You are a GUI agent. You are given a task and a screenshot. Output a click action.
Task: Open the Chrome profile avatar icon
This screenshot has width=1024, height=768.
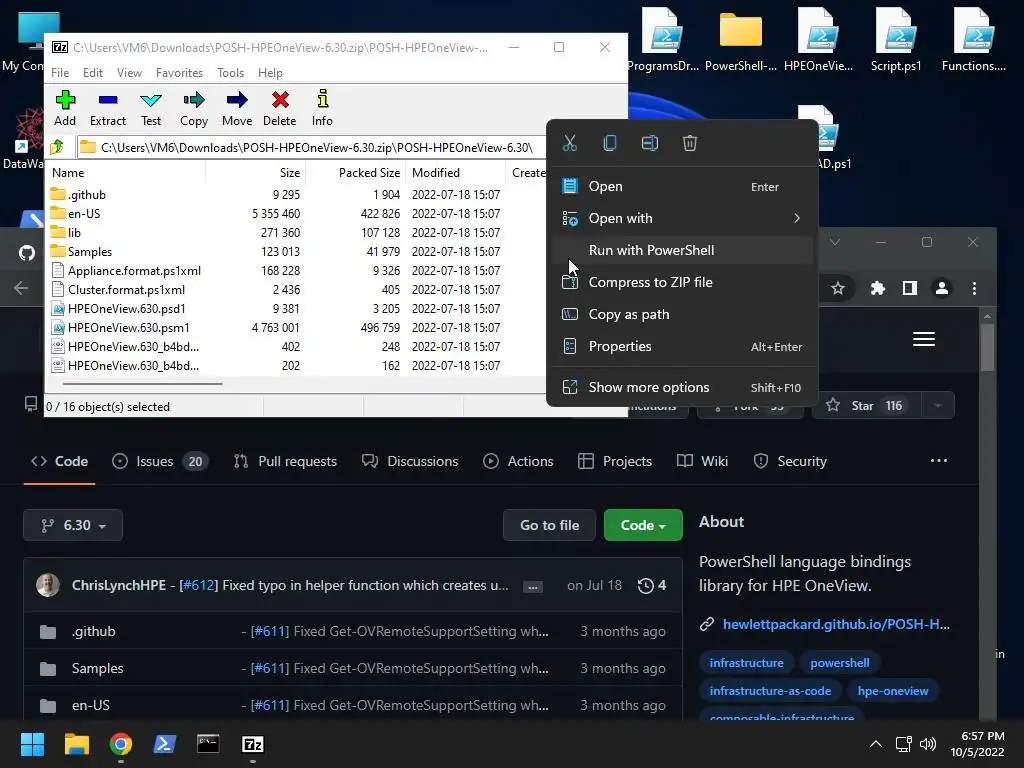coord(942,288)
